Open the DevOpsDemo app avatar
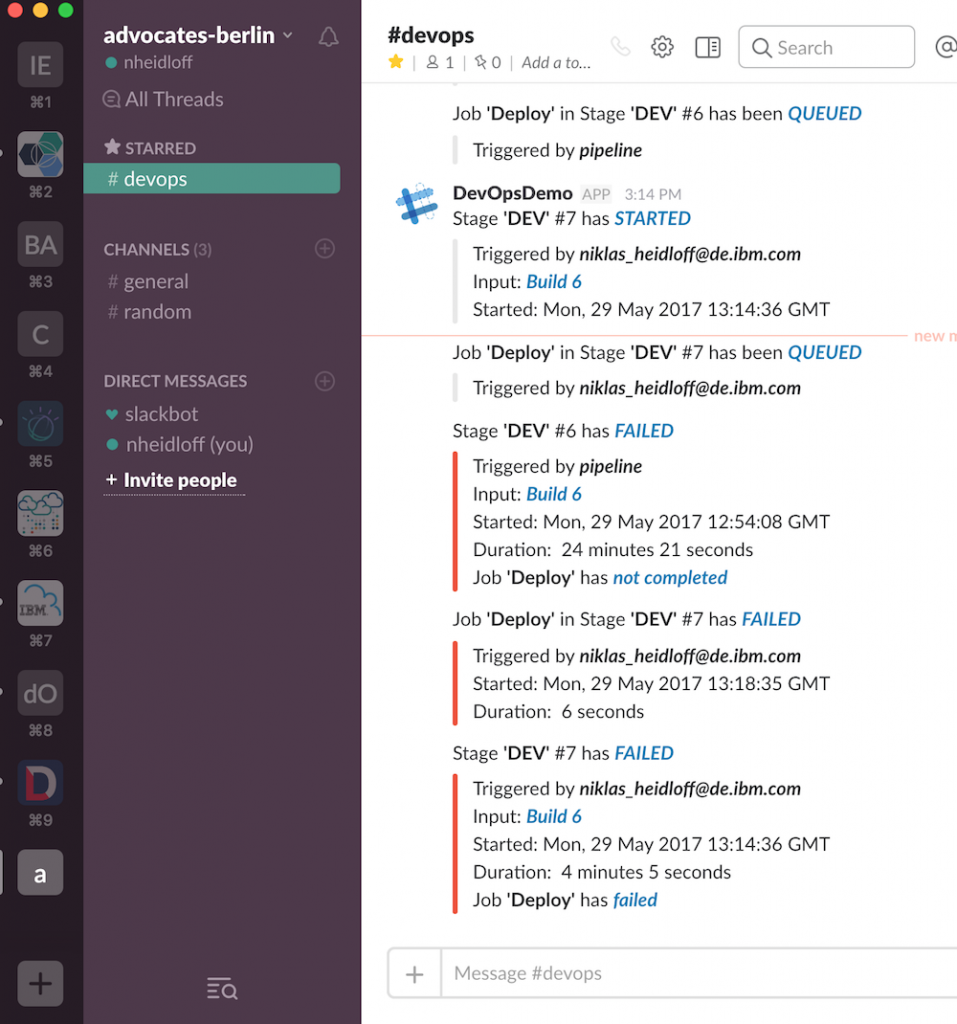The width and height of the screenshot is (957, 1024). point(417,204)
